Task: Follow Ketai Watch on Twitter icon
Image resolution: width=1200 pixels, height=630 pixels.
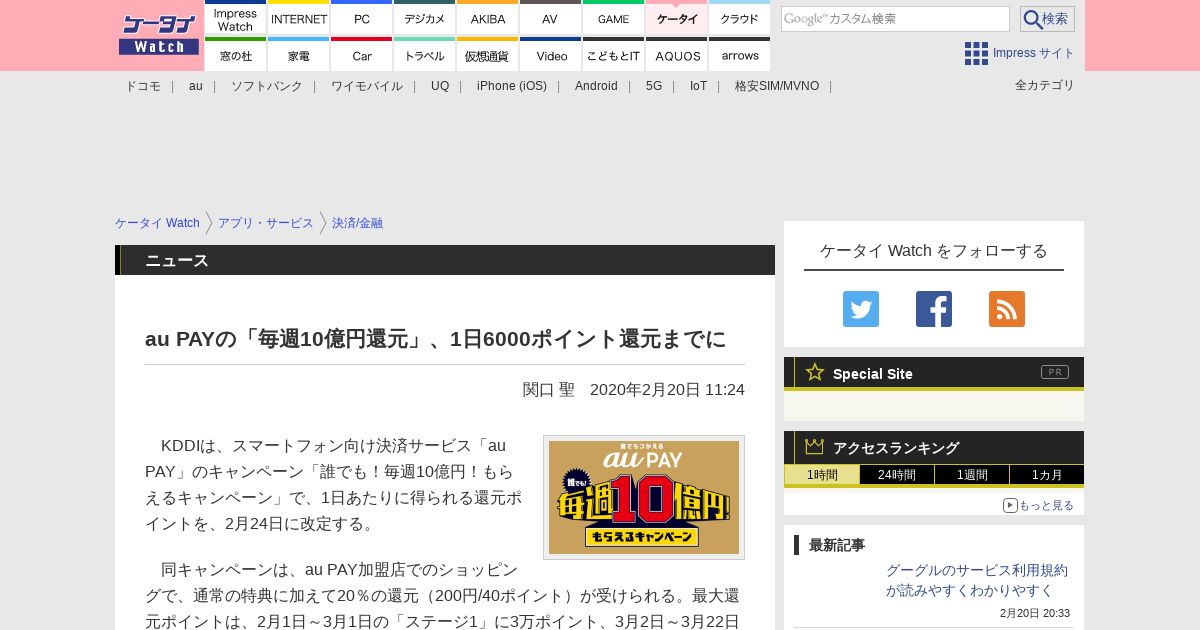Action: coord(861,309)
